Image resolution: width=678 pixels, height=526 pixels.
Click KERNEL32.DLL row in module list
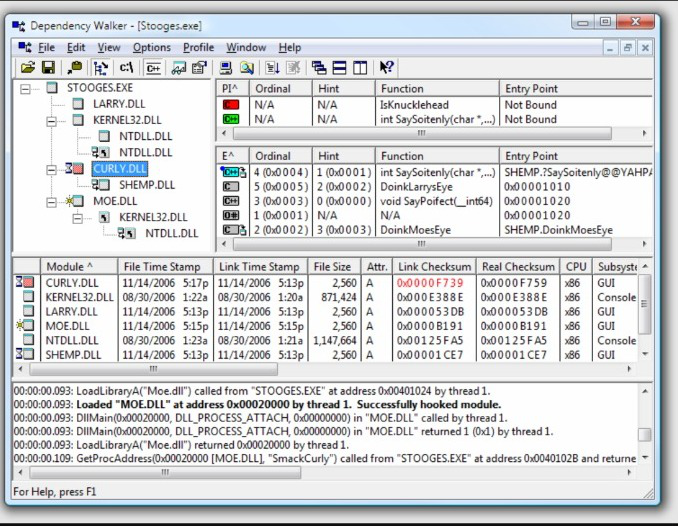coord(326,297)
